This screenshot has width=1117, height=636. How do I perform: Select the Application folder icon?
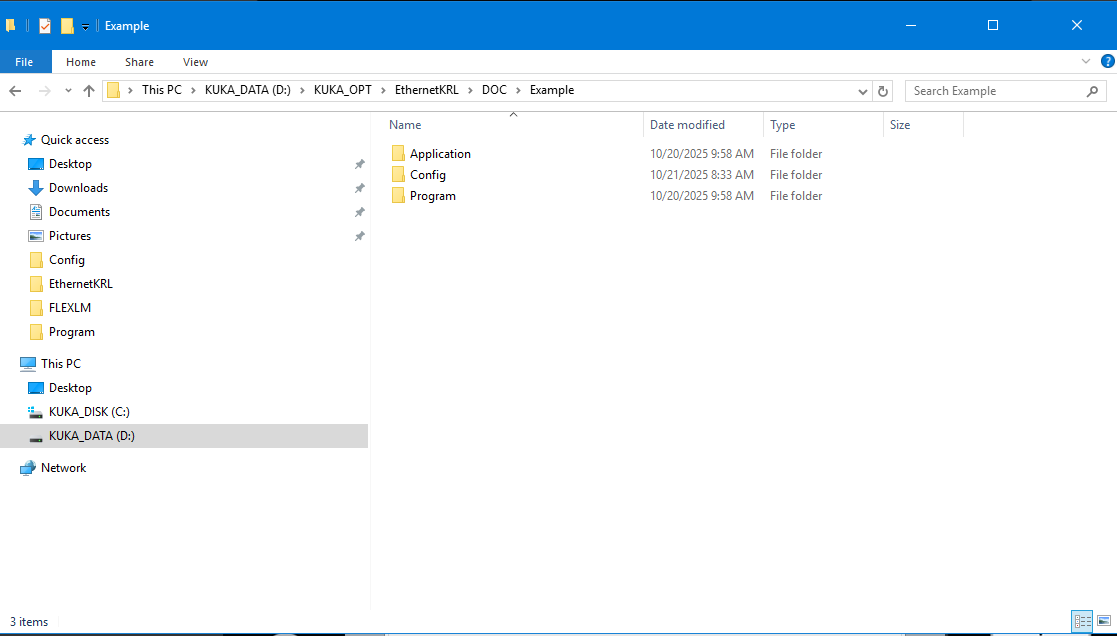pyautogui.click(x=398, y=154)
